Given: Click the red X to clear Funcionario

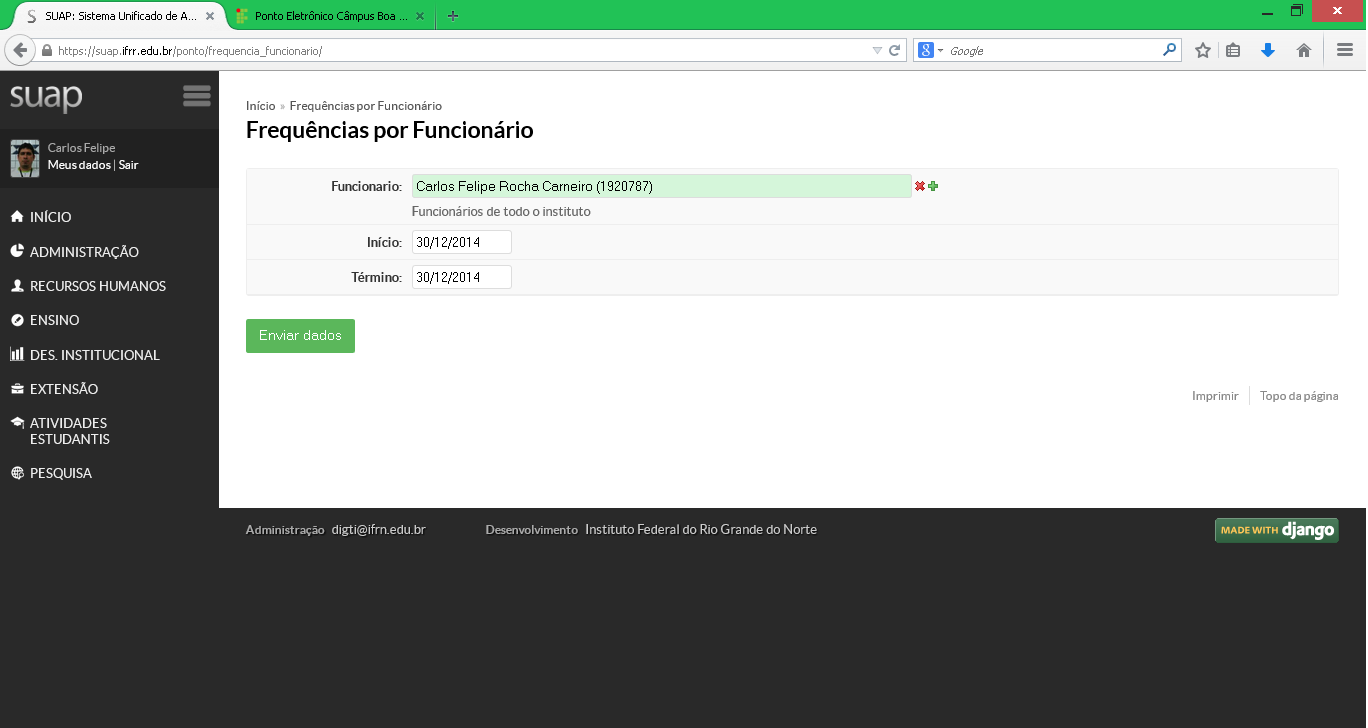Looking at the screenshot, I should click(x=920, y=186).
